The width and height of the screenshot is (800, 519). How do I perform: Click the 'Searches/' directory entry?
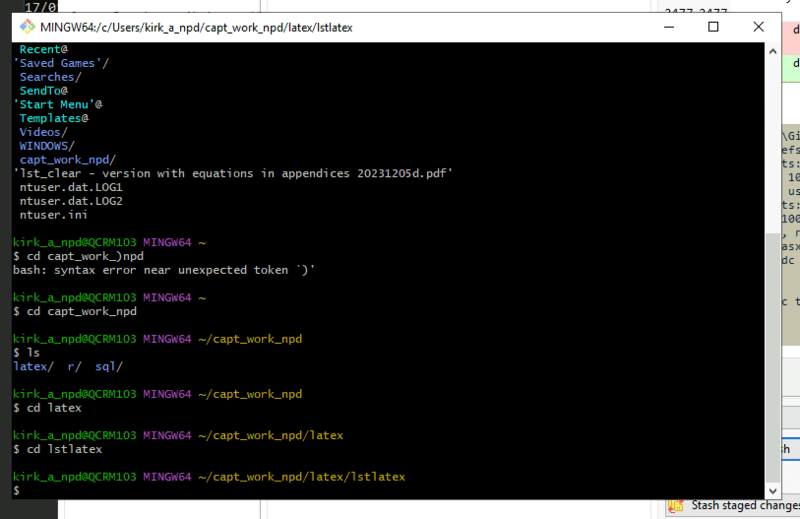tap(51, 77)
